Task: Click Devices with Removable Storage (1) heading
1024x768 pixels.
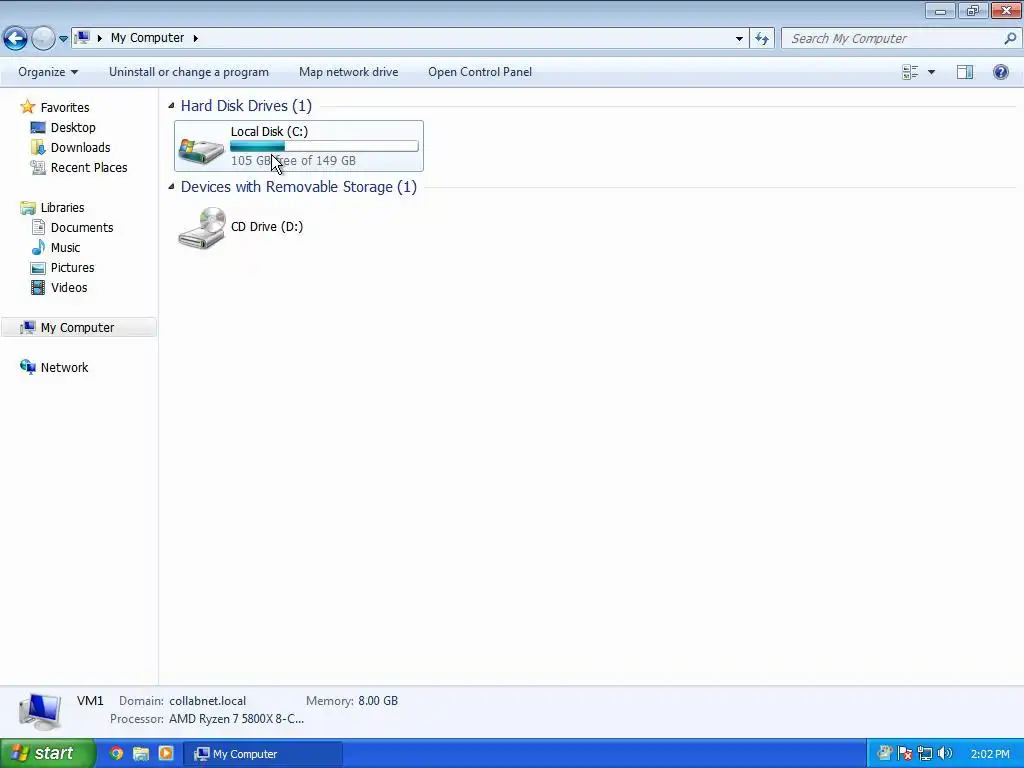Action: [298, 187]
